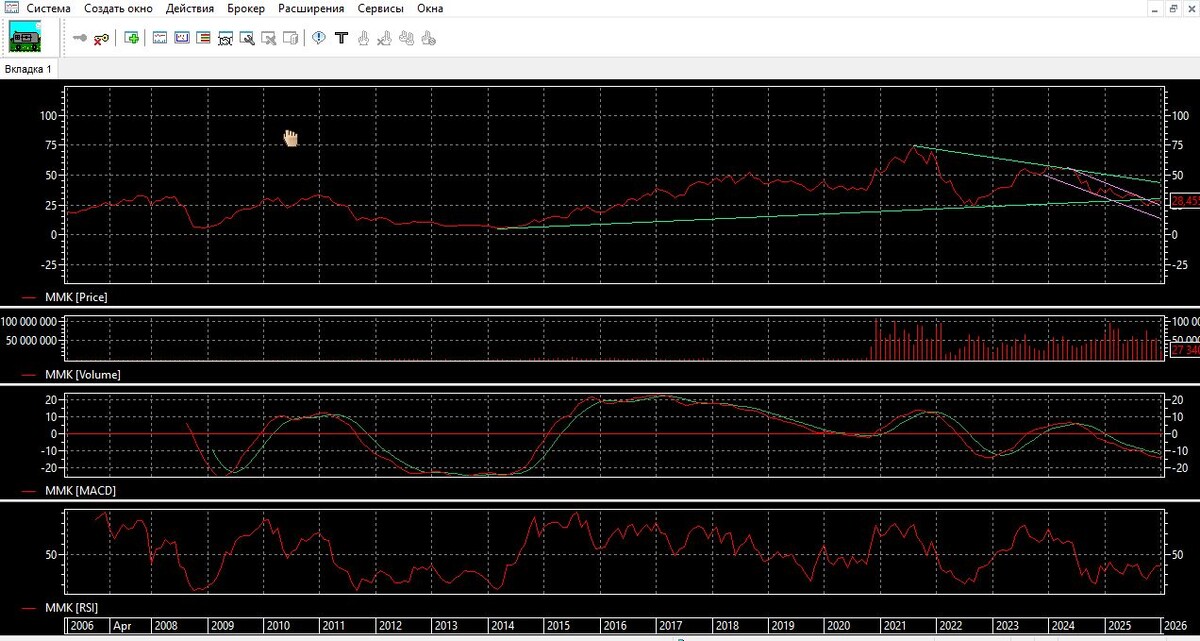Click the key with red X disconnect icon
The image size is (1200, 641).
(101, 38)
